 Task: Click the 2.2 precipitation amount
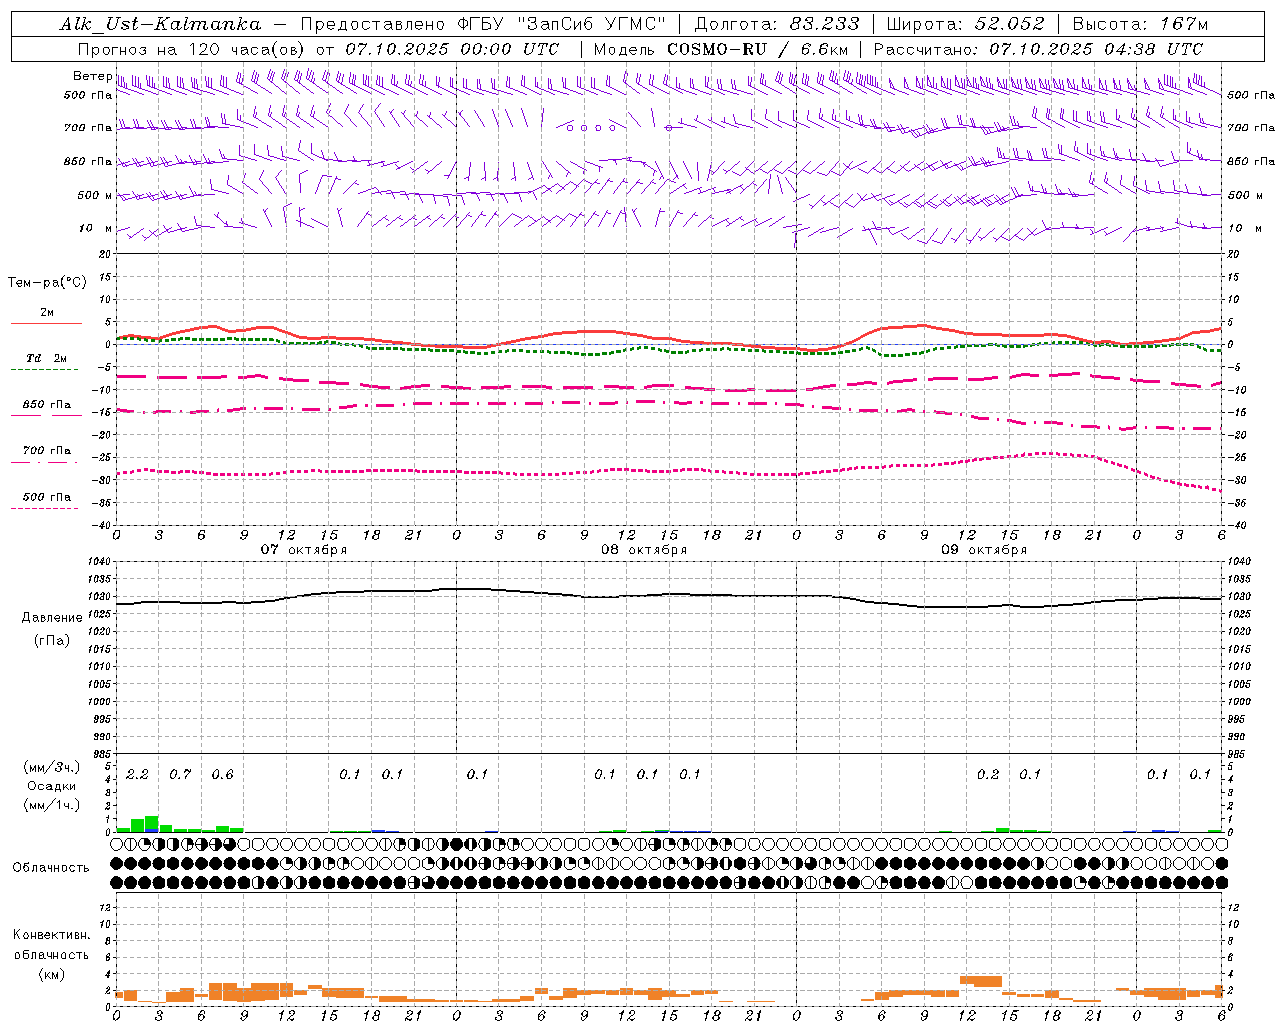[137, 775]
